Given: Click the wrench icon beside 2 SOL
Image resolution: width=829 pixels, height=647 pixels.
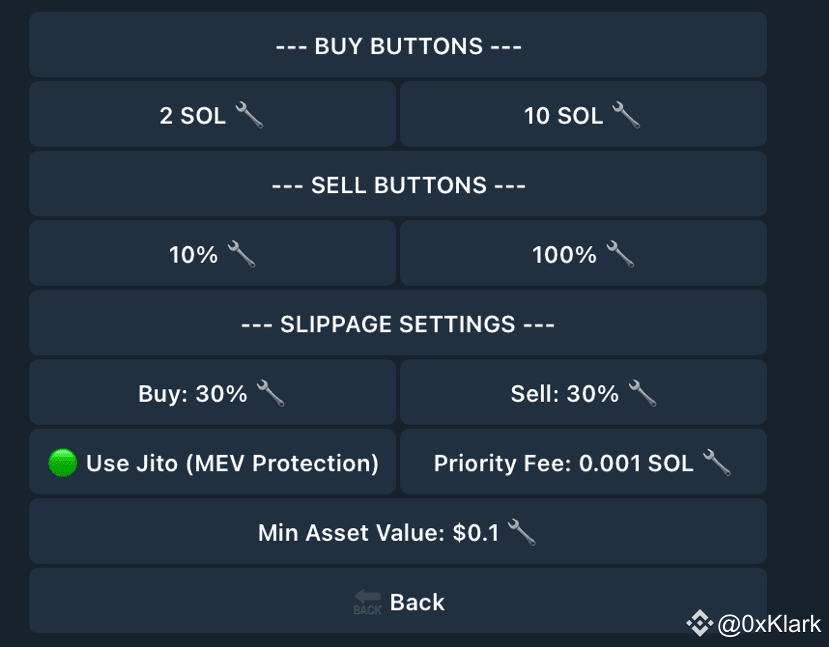Looking at the screenshot, I should [x=249, y=115].
